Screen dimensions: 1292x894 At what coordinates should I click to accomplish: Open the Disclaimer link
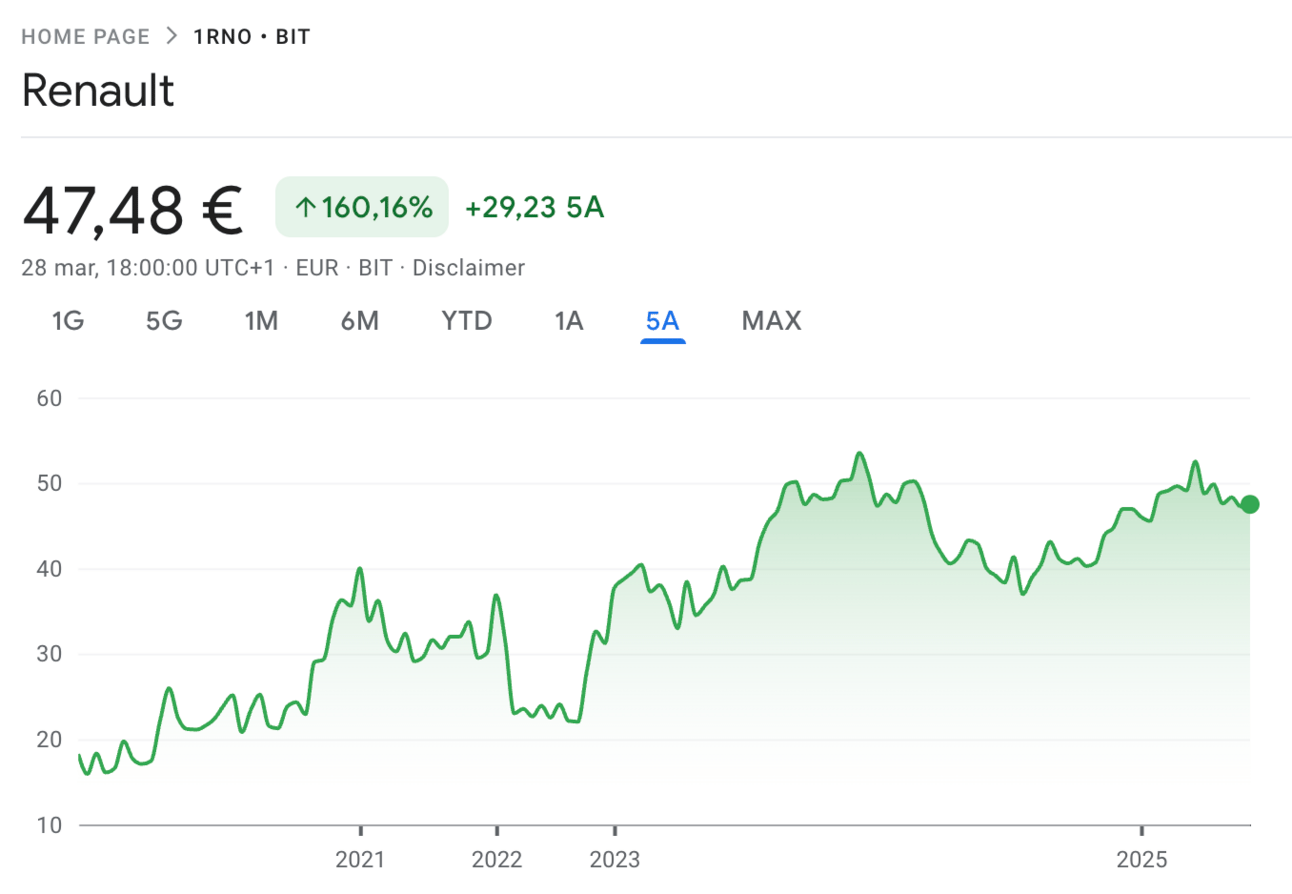468,268
